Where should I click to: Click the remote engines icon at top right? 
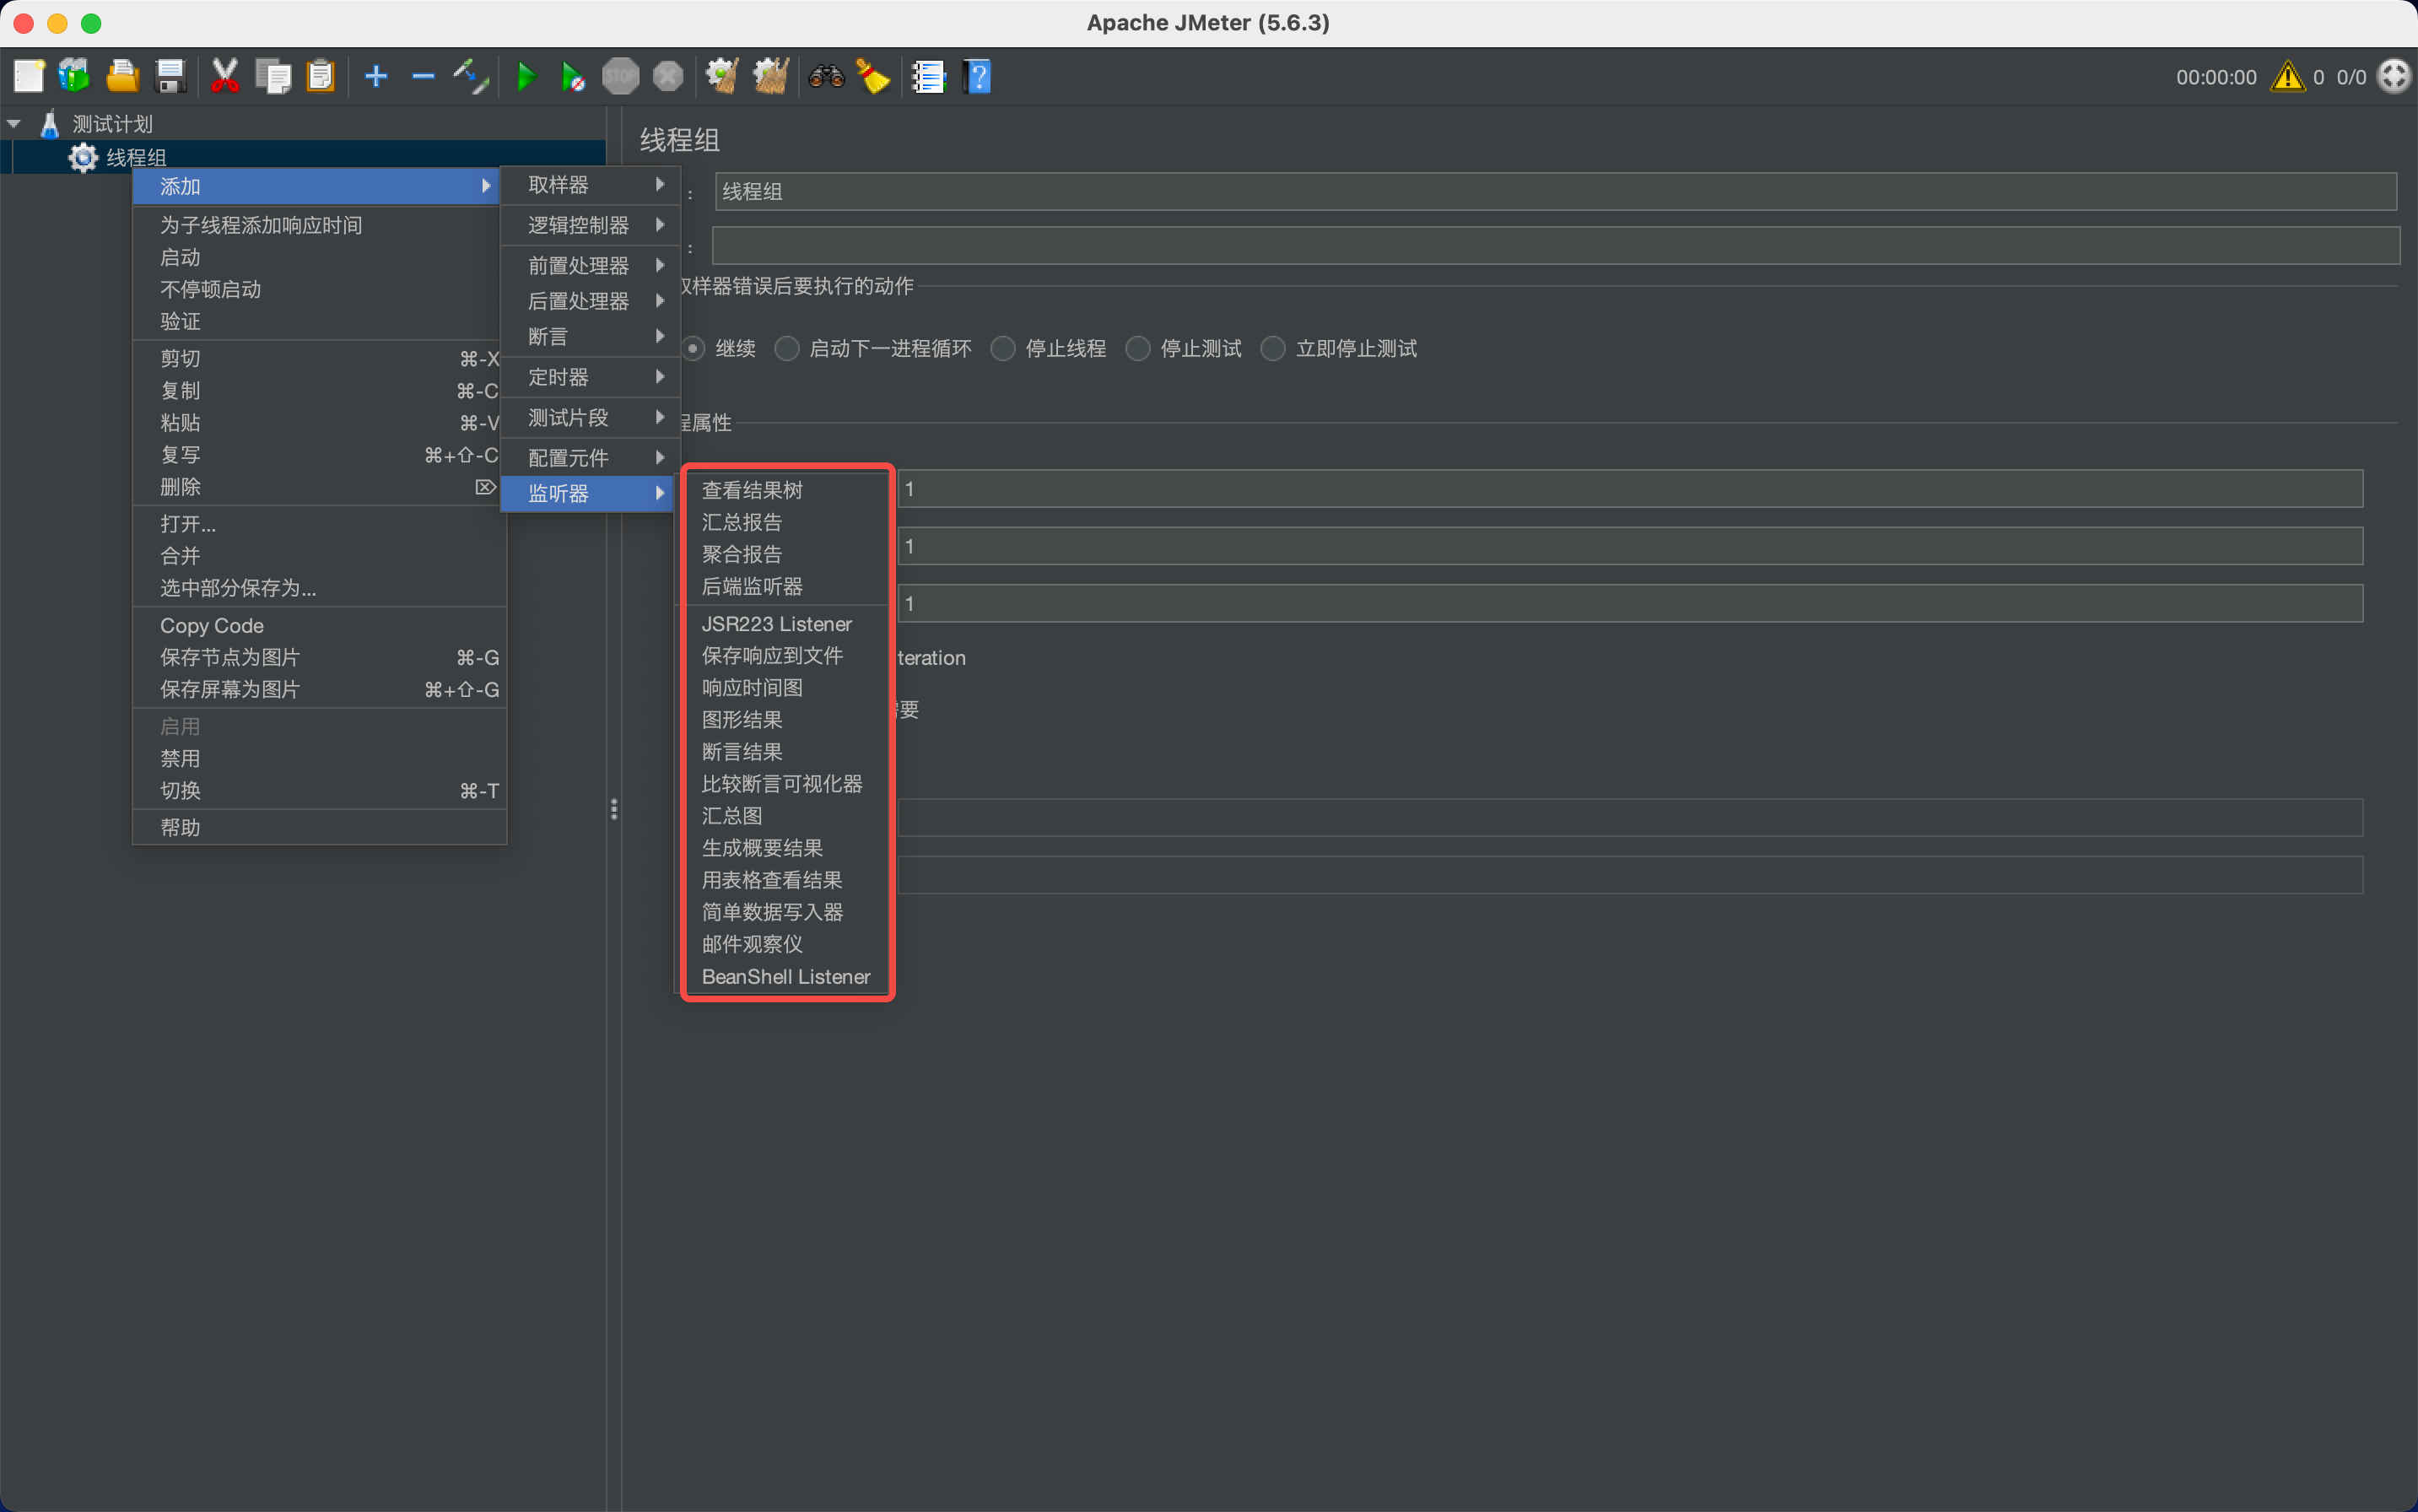tap(2394, 76)
